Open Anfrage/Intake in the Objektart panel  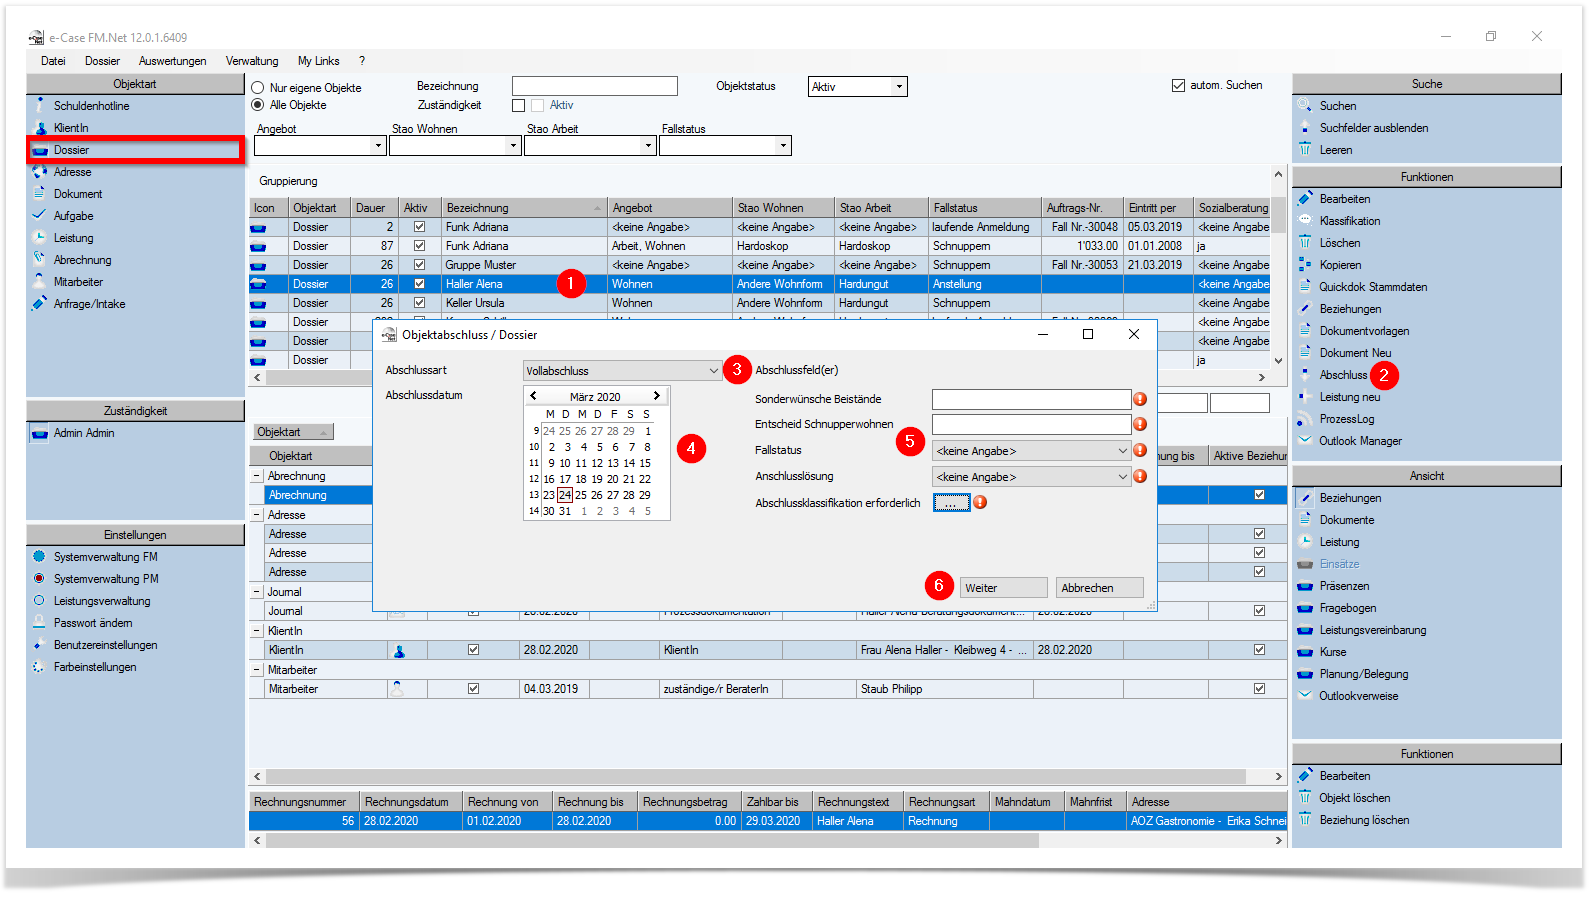tap(89, 304)
